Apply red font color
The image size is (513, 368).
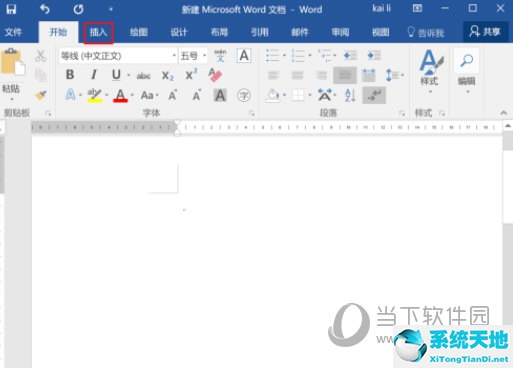[x=120, y=96]
